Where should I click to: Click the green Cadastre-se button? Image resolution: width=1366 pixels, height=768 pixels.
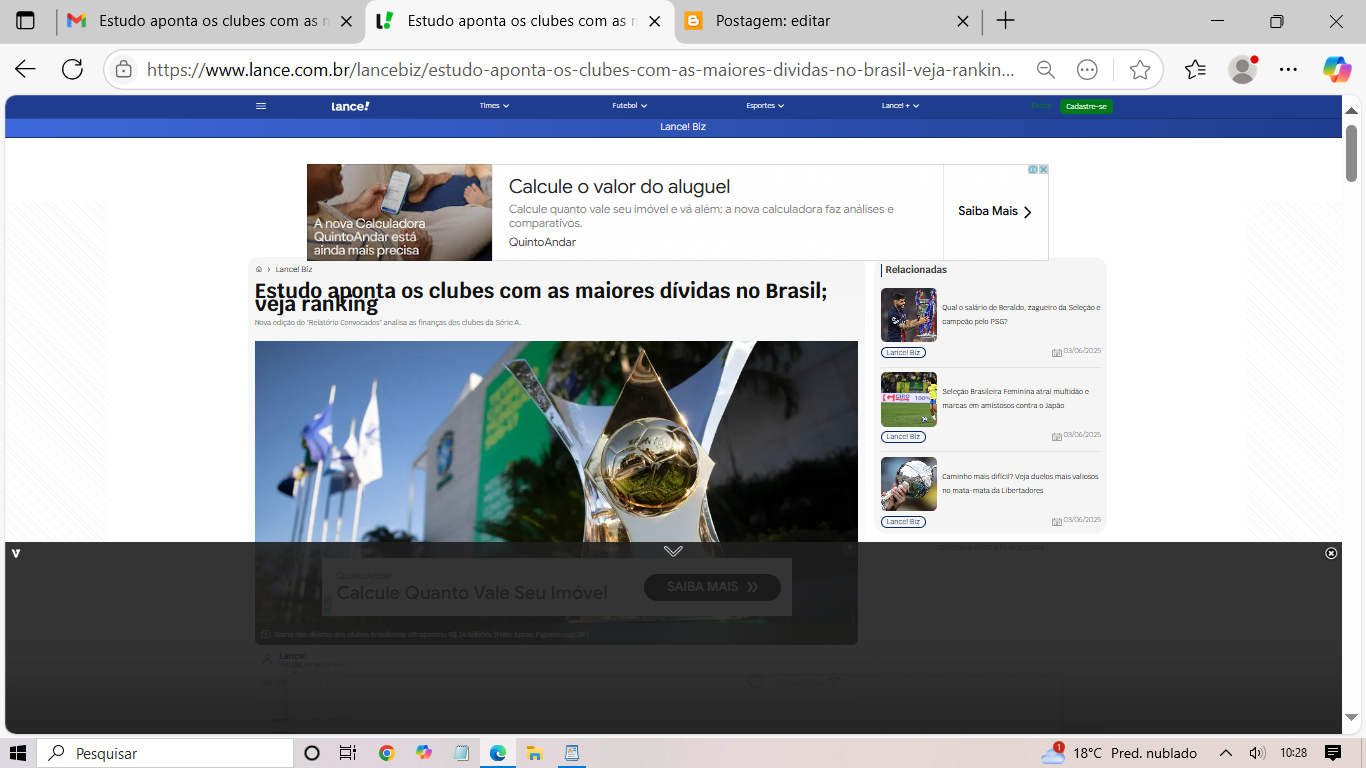tap(1086, 106)
